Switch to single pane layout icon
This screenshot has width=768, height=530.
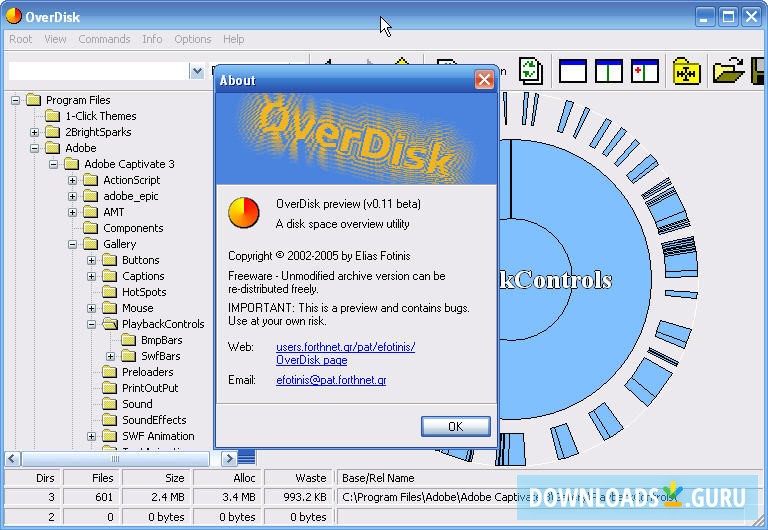point(573,72)
